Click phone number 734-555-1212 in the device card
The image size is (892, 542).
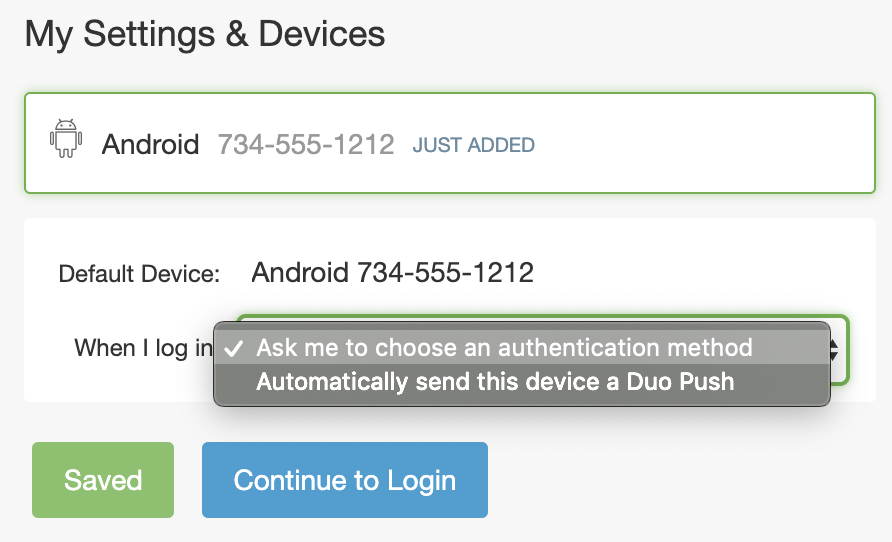point(306,144)
